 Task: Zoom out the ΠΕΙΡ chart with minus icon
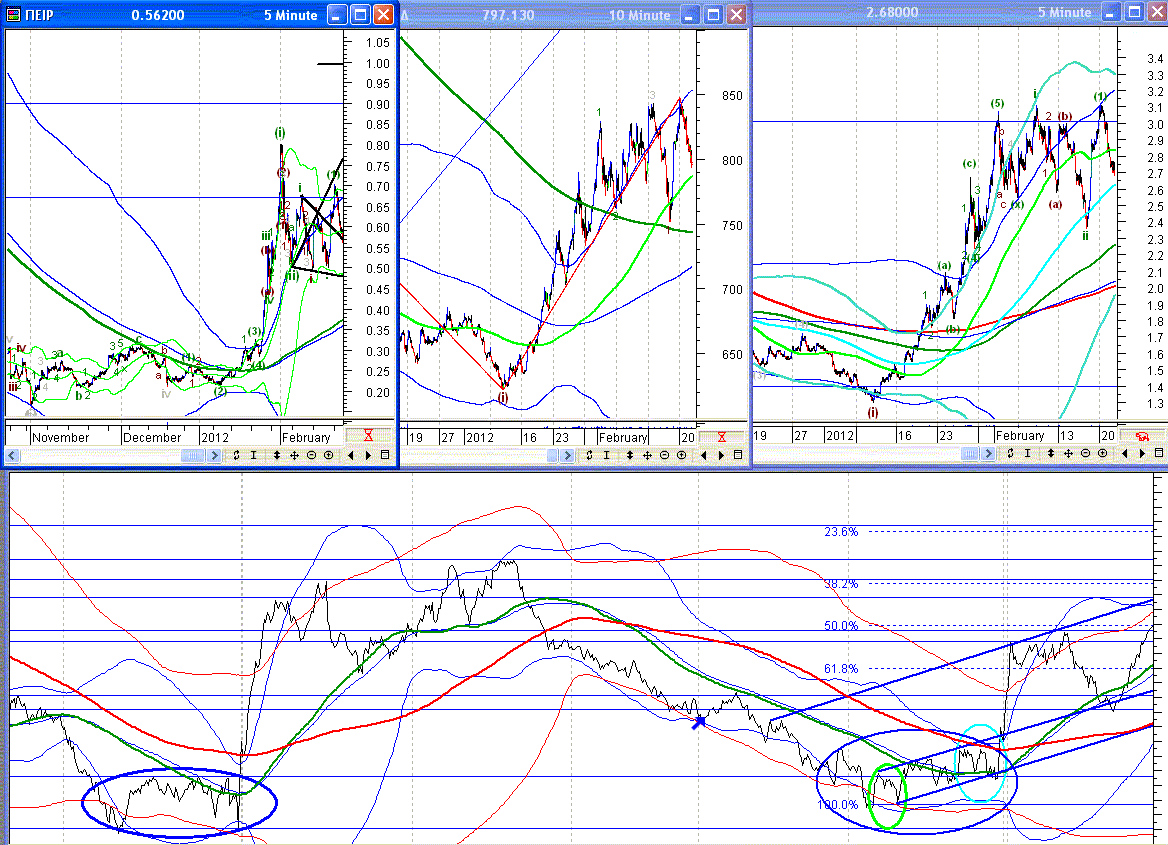pyautogui.click(x=311, y=455)
